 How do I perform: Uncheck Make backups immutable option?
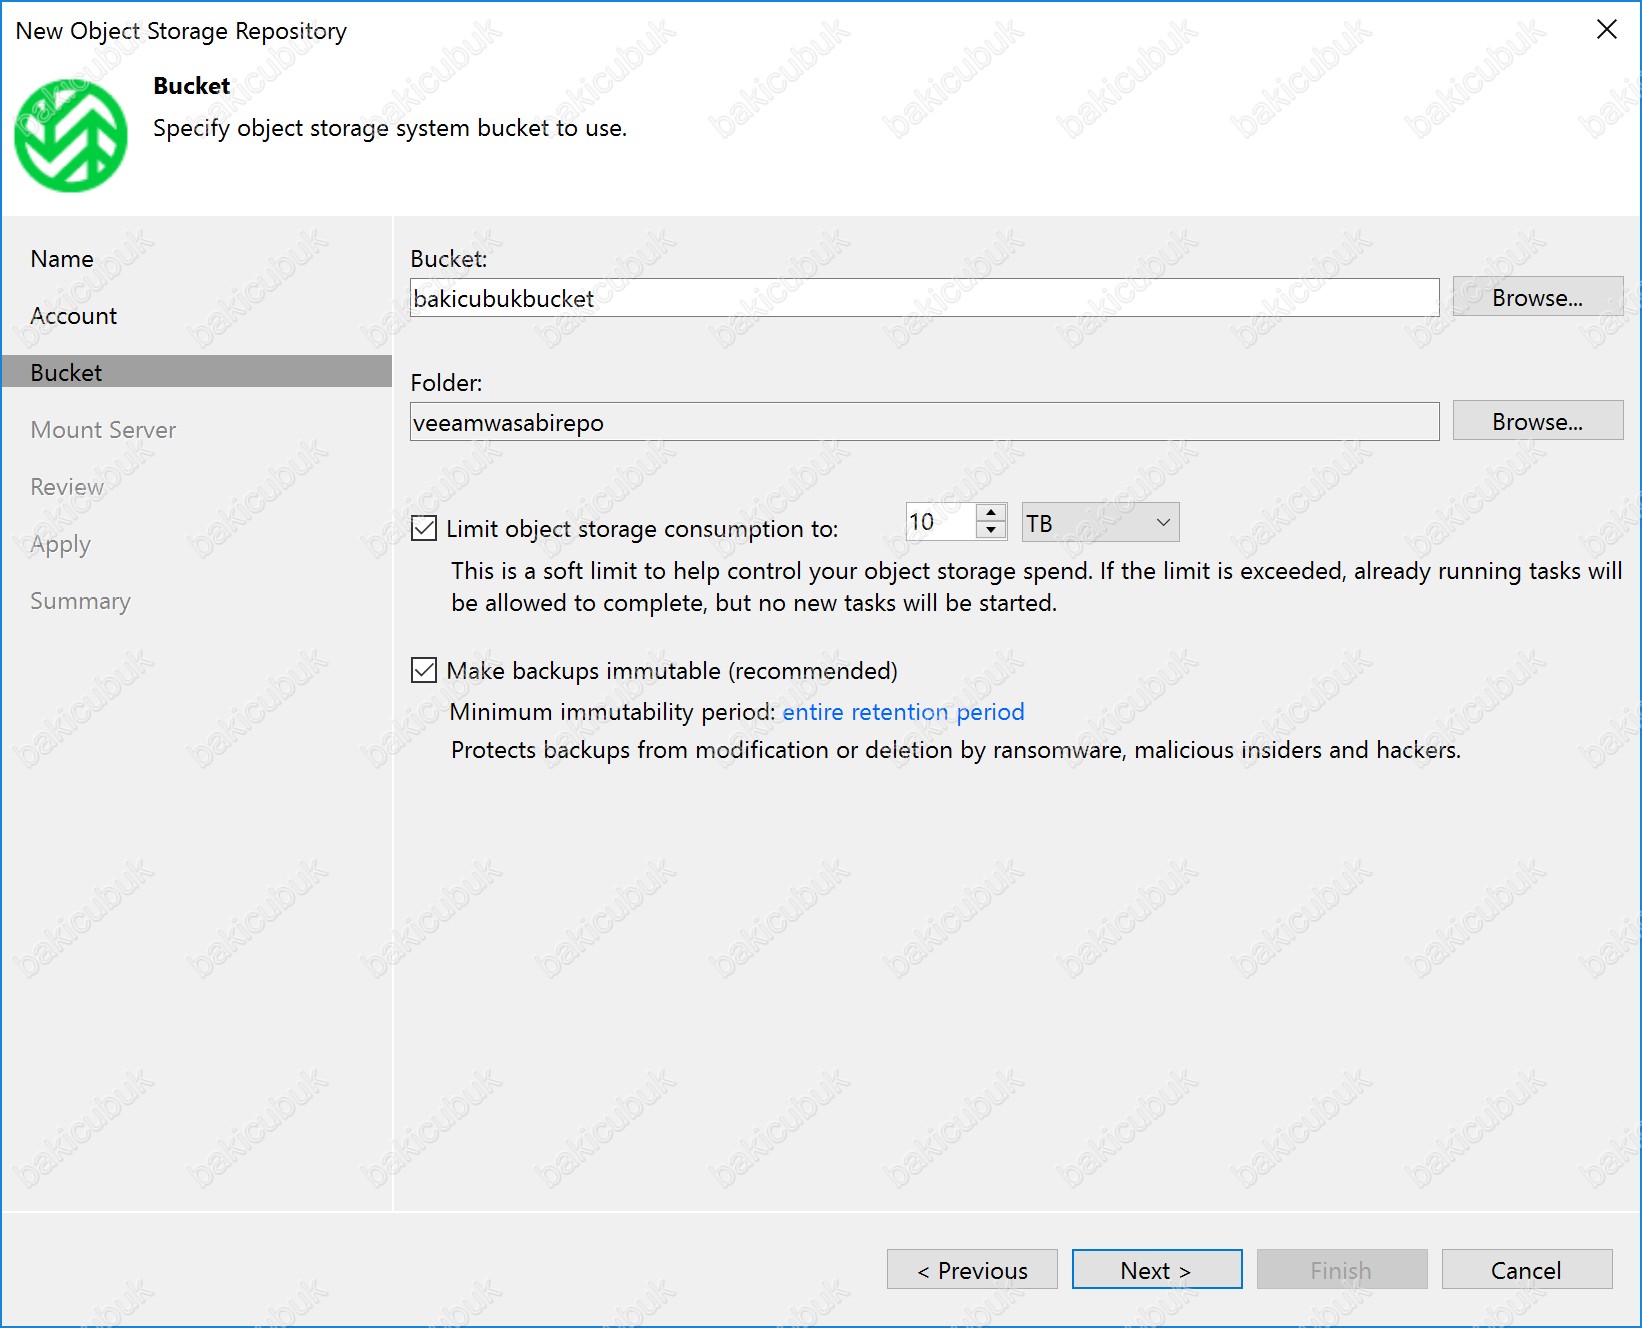pos(424,670)
